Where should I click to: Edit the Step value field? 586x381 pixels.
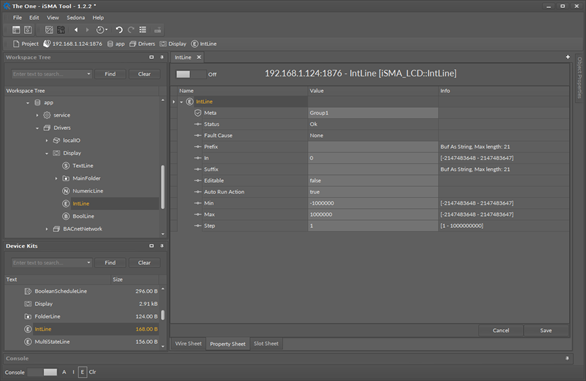373,225
